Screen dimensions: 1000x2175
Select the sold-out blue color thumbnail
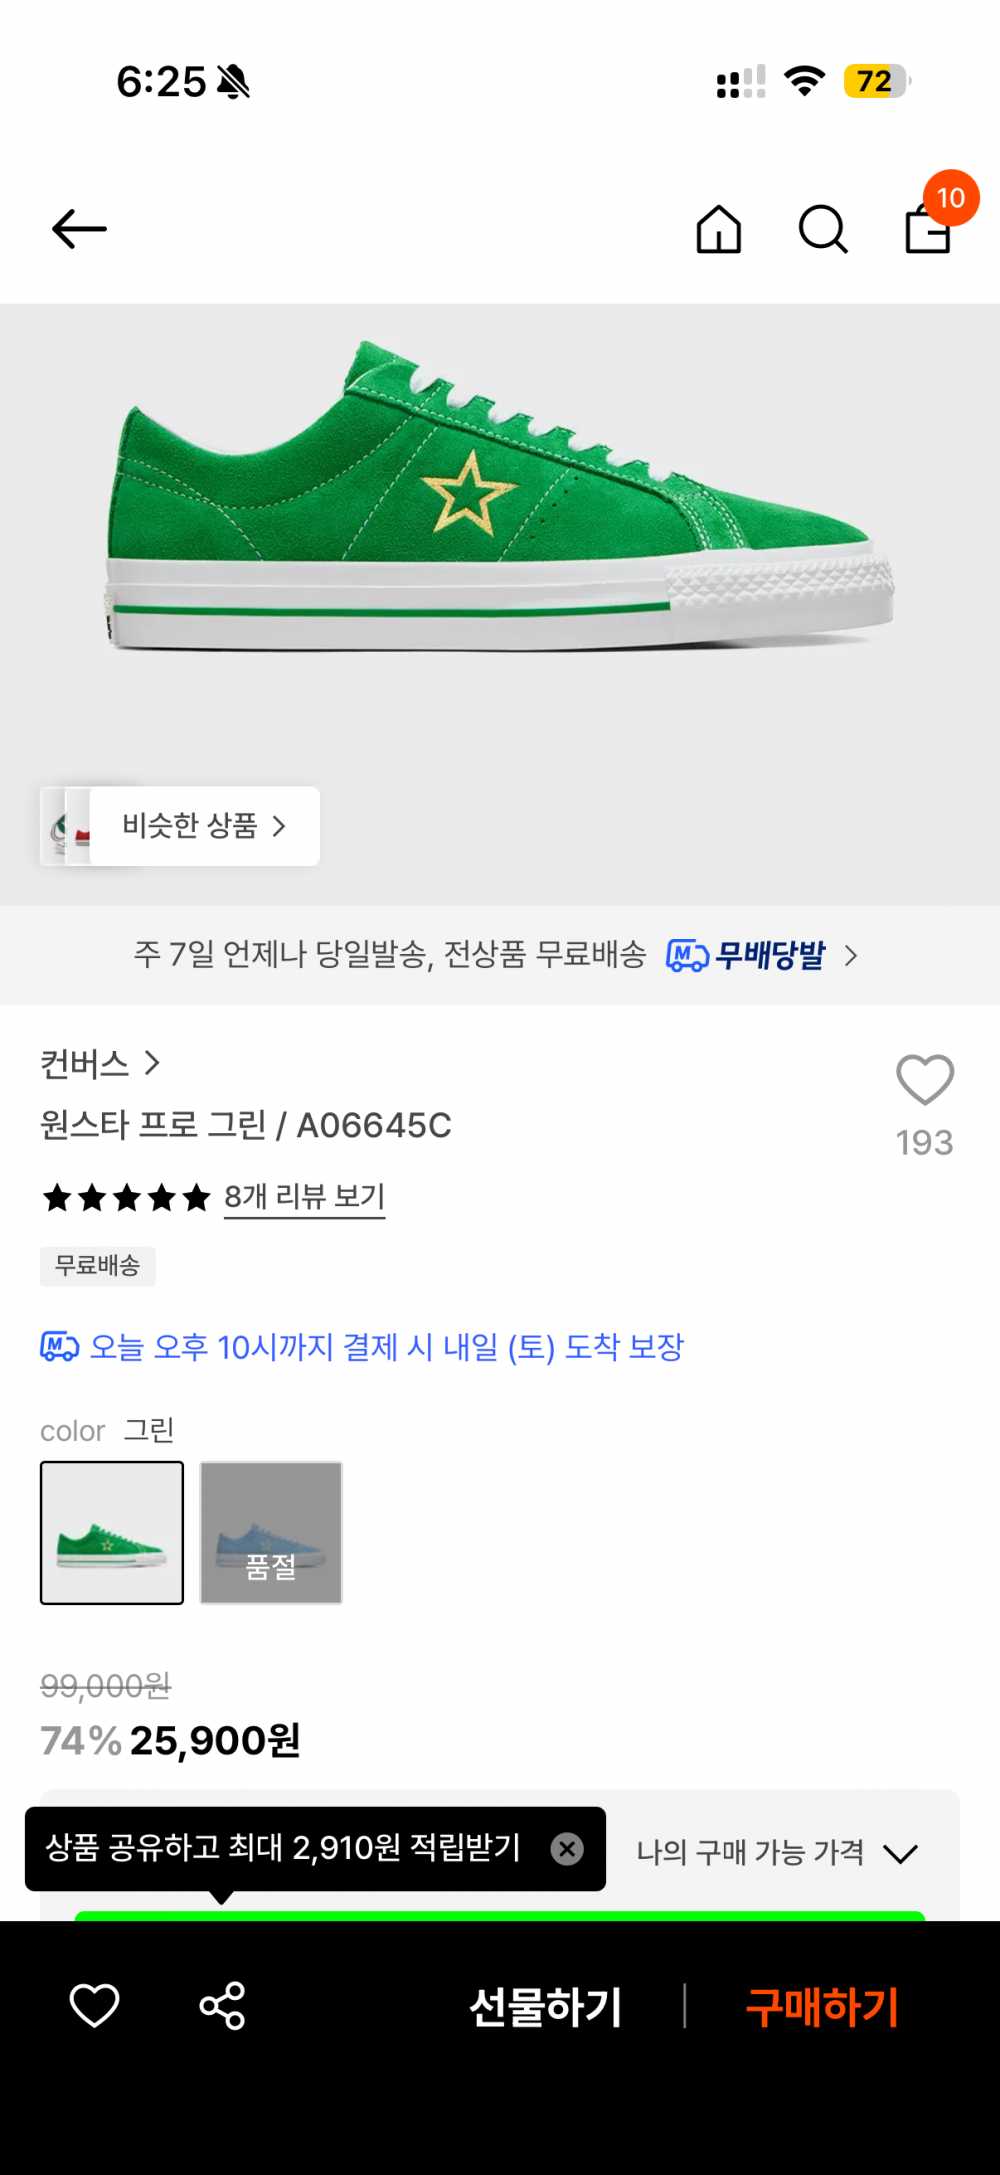click(271, 1533)
